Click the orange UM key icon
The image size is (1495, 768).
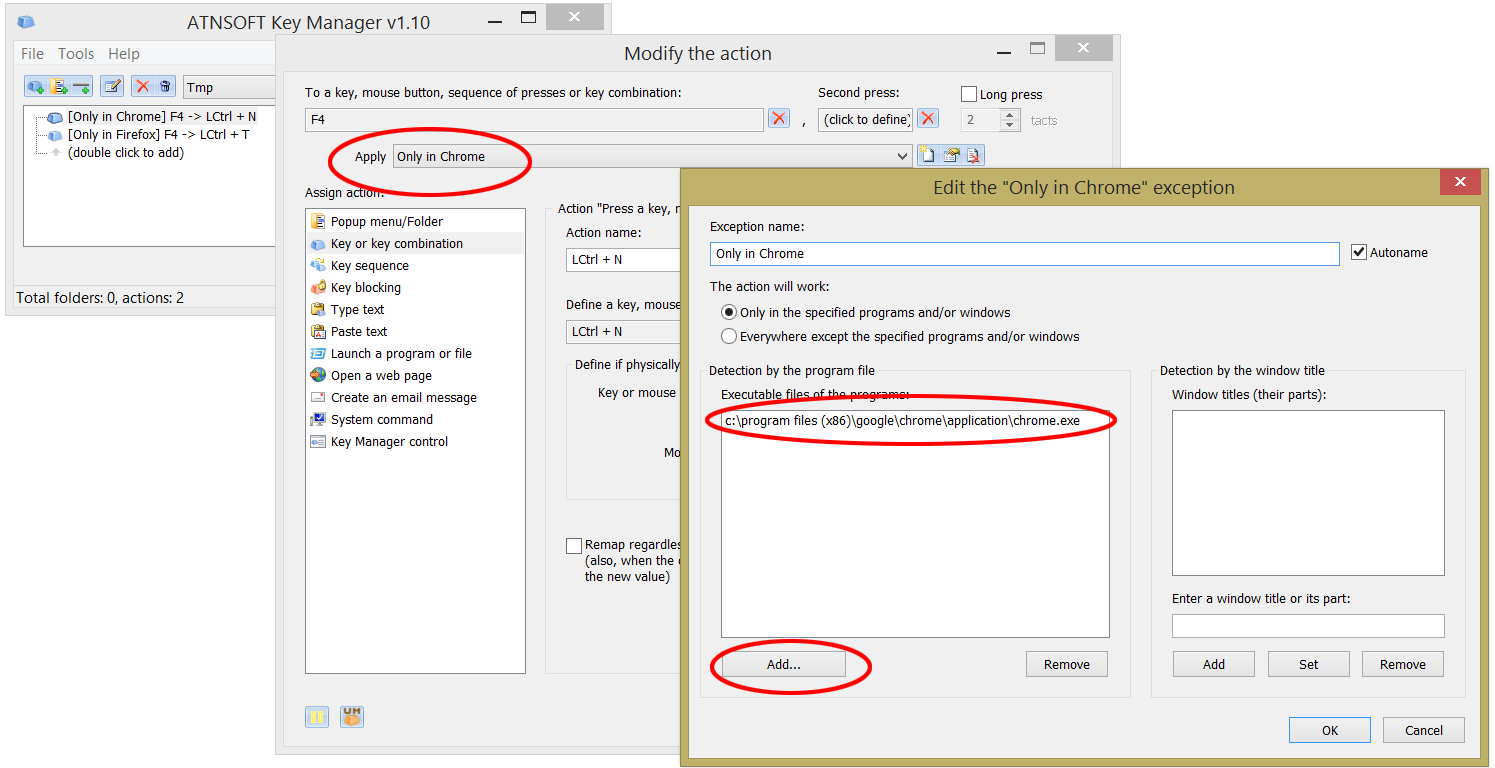[351, 717]
